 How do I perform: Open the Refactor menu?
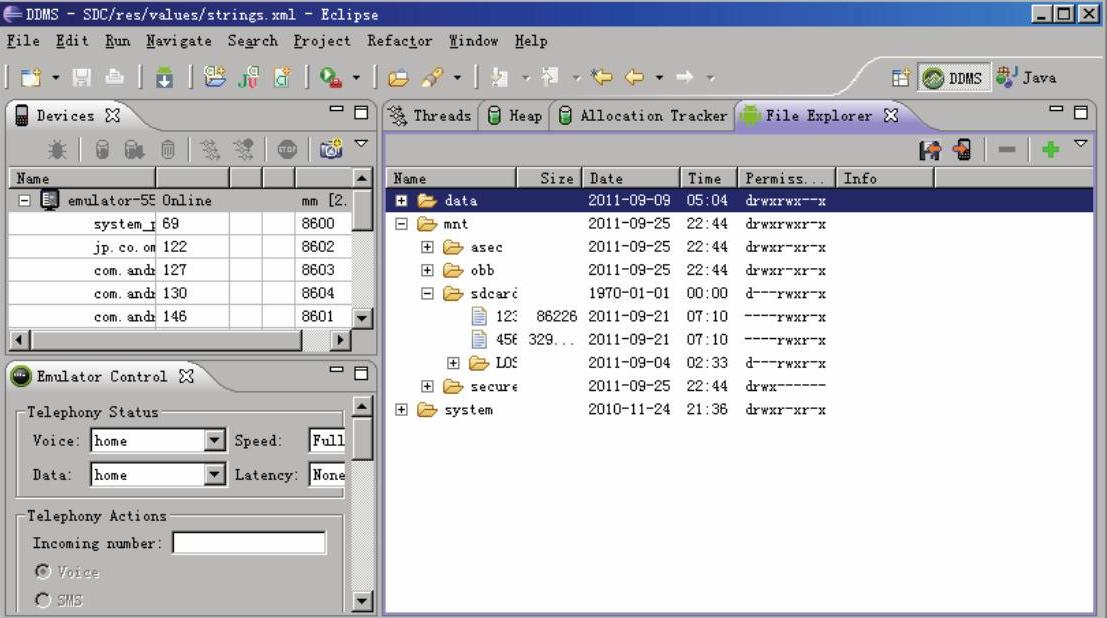point(399,41)
